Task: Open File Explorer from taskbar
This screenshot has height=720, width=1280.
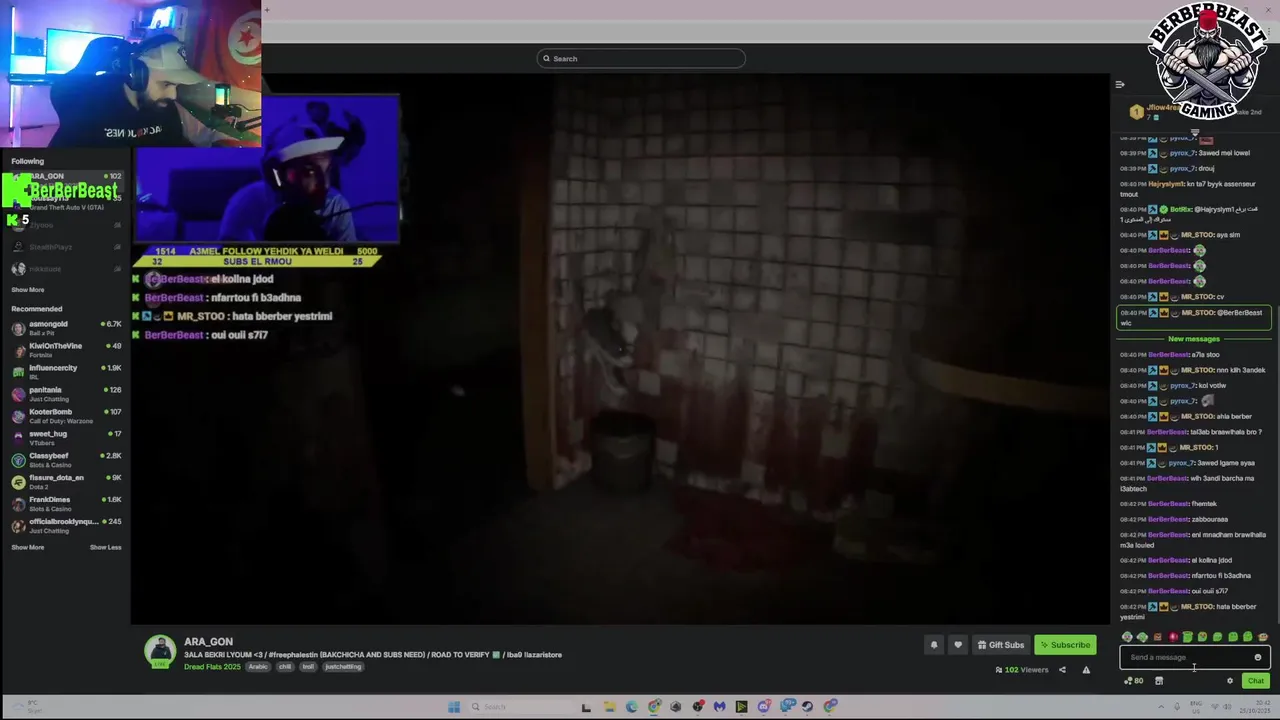Action: click(609, 707)
